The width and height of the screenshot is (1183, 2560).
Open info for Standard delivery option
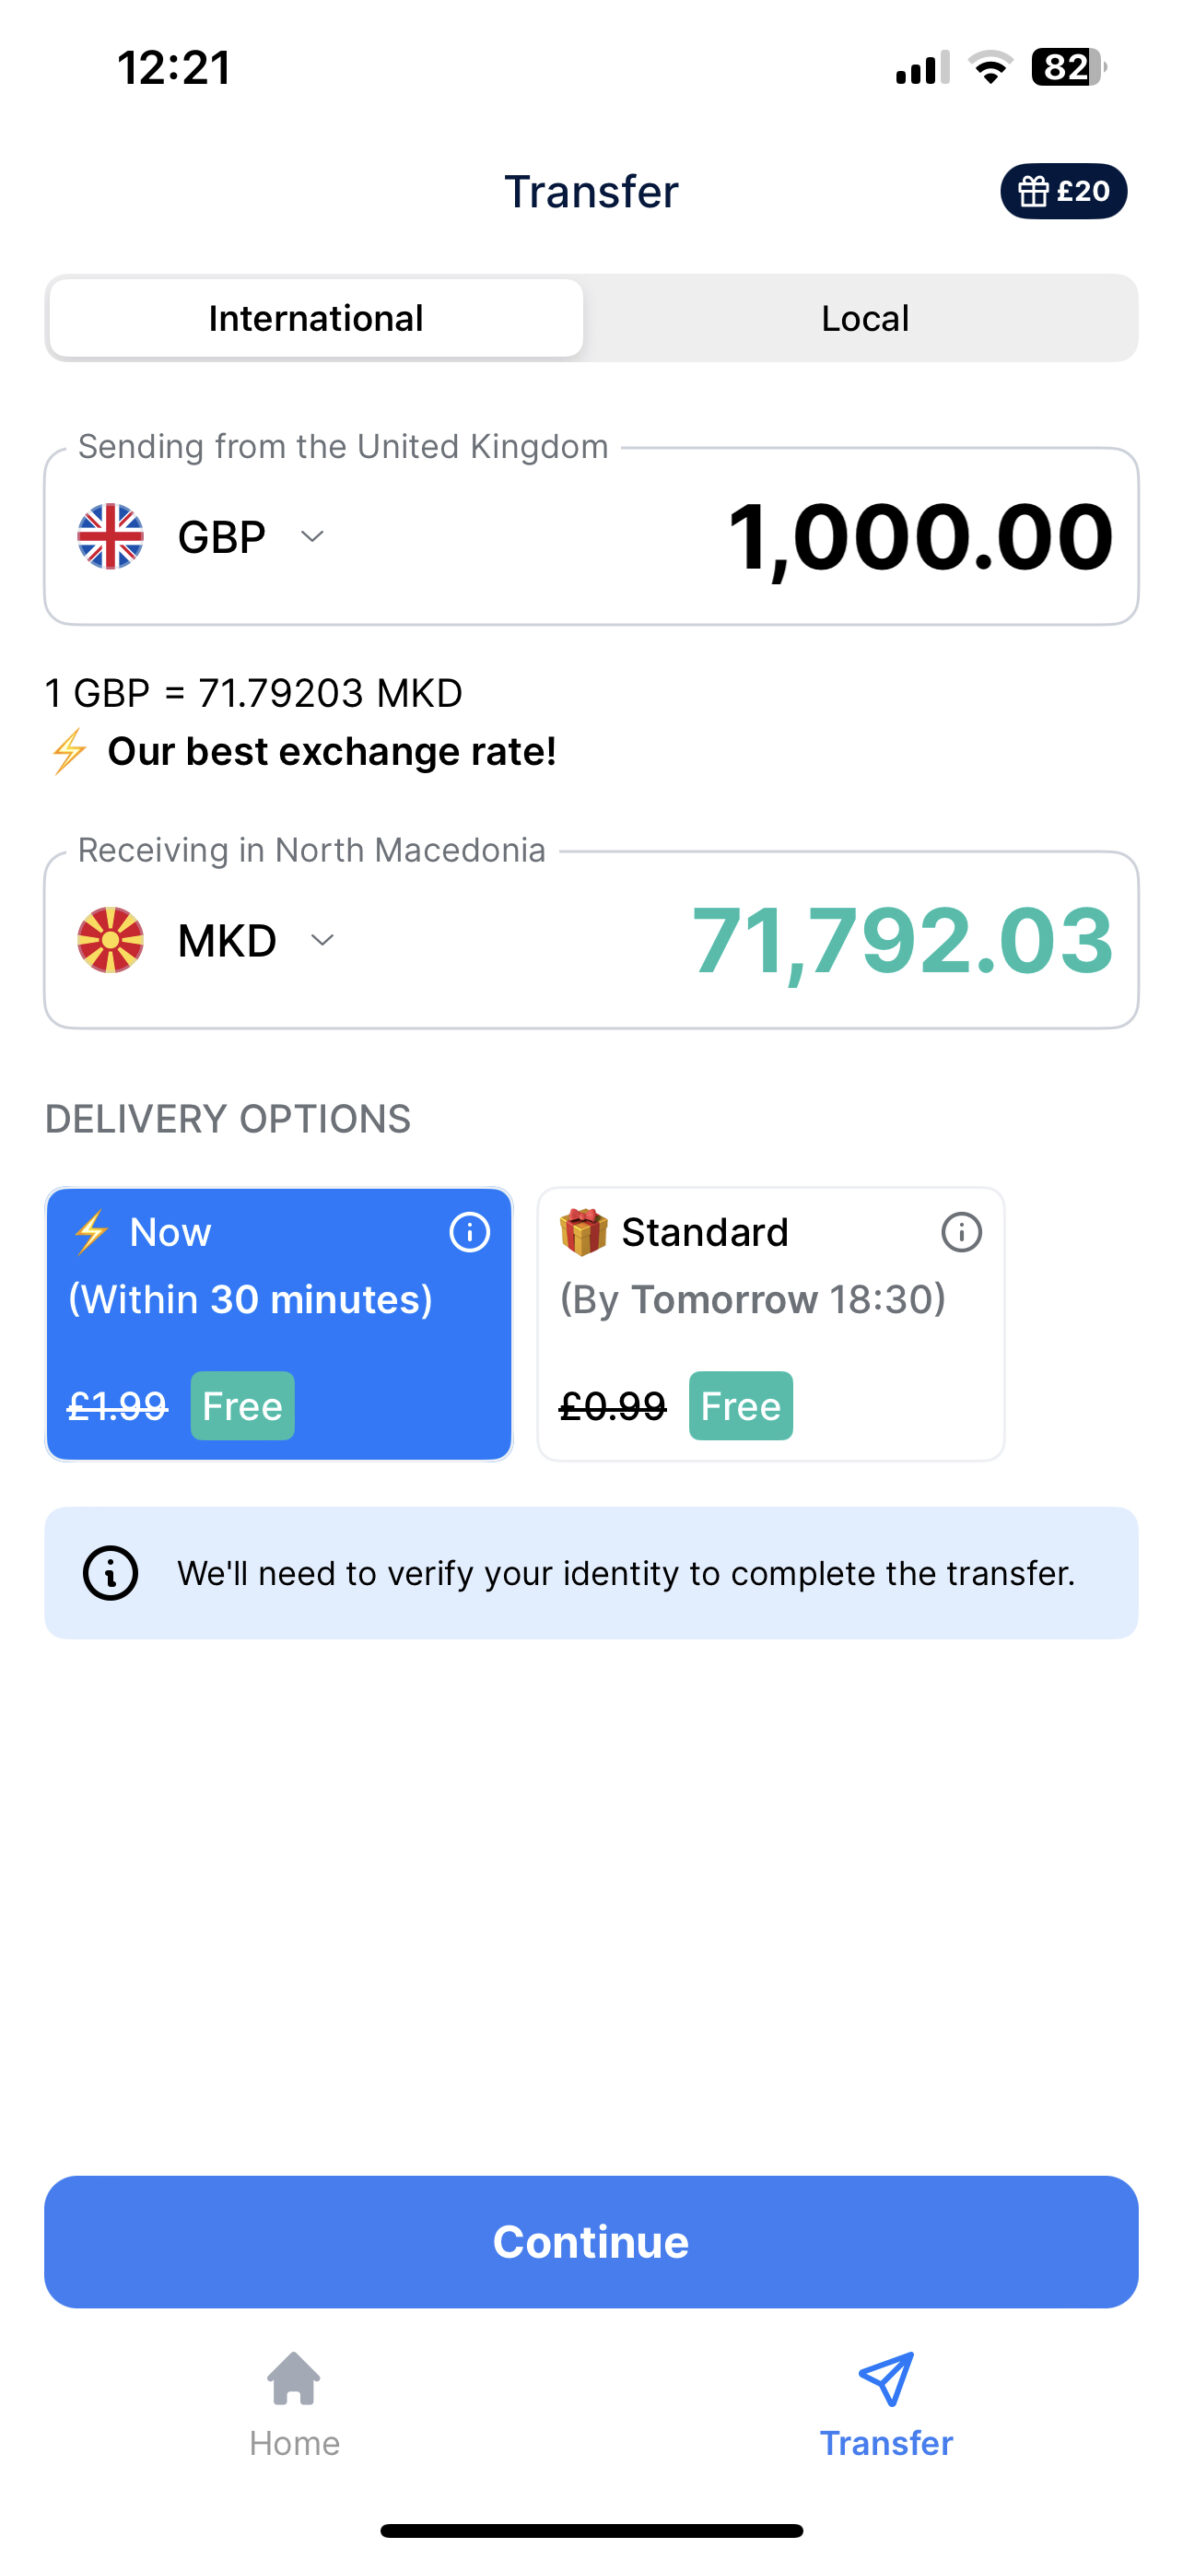(x=961, y=1231)
